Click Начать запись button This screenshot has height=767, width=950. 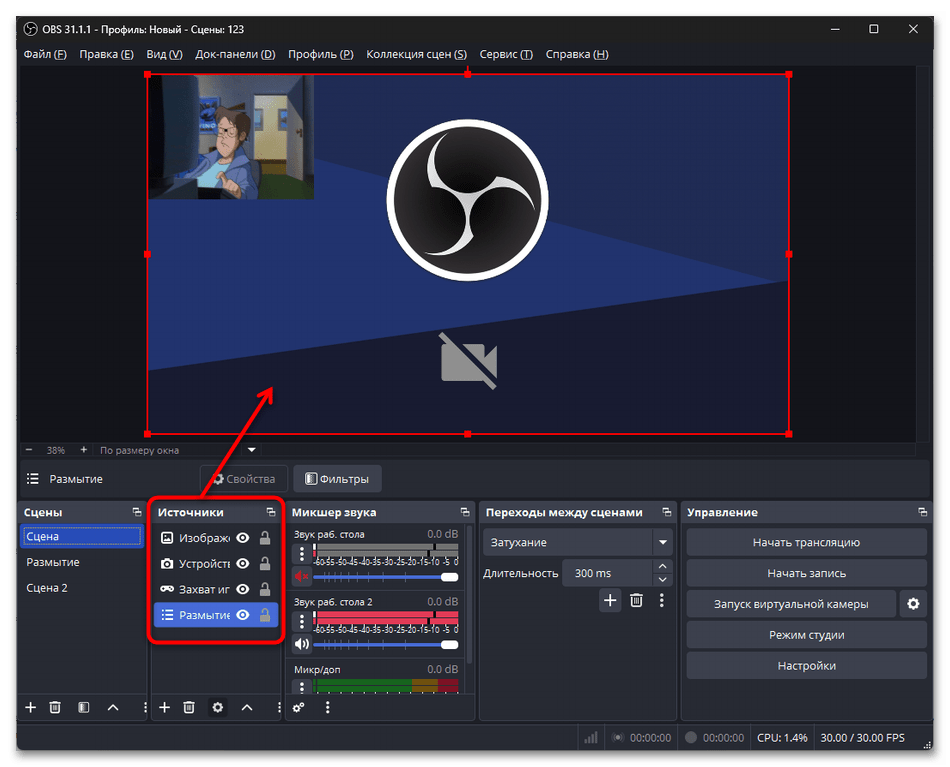(x=806, y=573)
